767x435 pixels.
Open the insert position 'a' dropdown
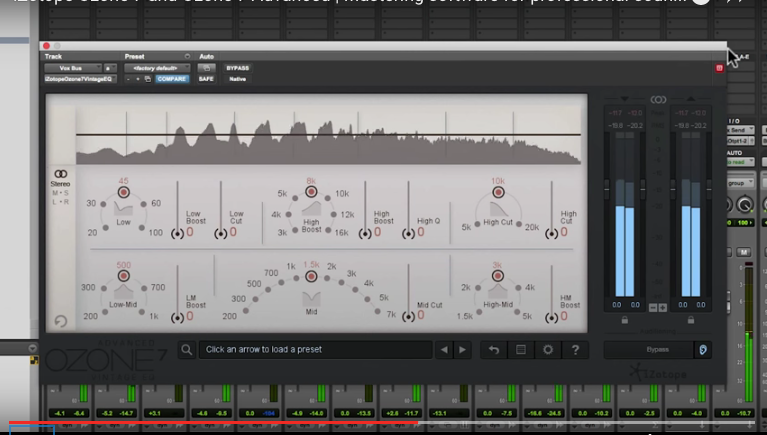pyautogui.click(x=111, y=68)
